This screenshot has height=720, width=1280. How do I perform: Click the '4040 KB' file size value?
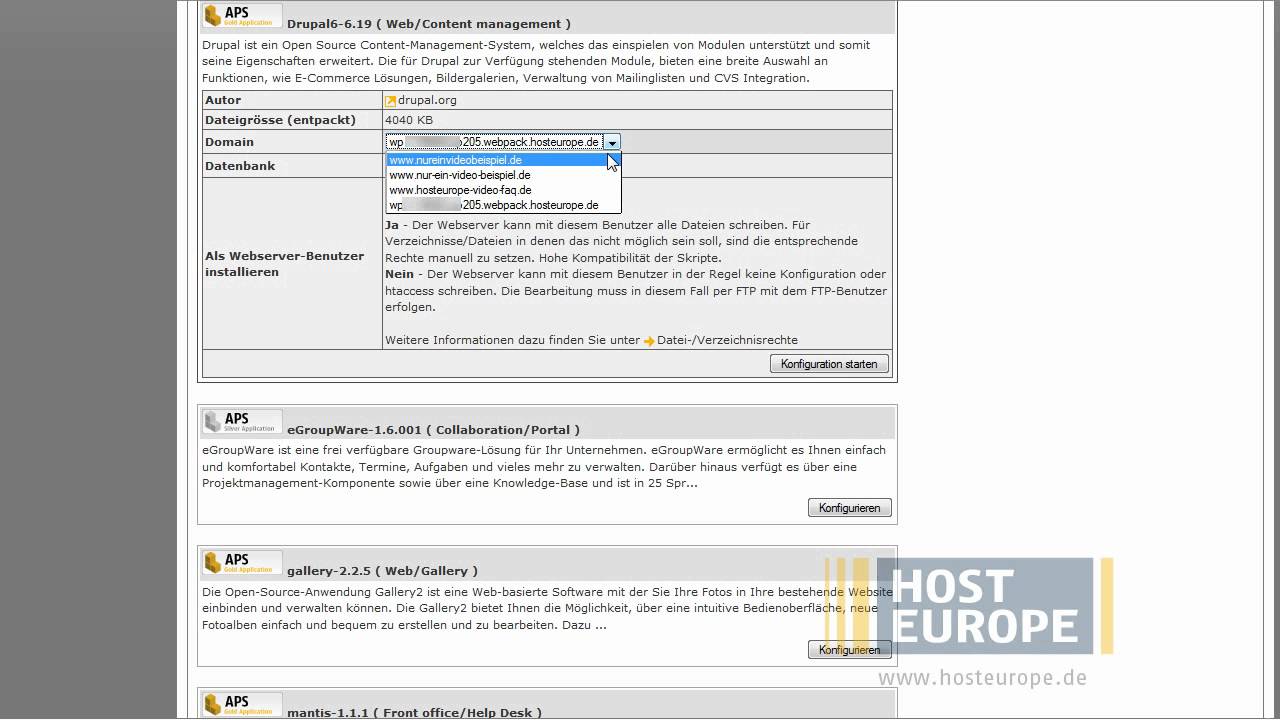coord(409,120)
